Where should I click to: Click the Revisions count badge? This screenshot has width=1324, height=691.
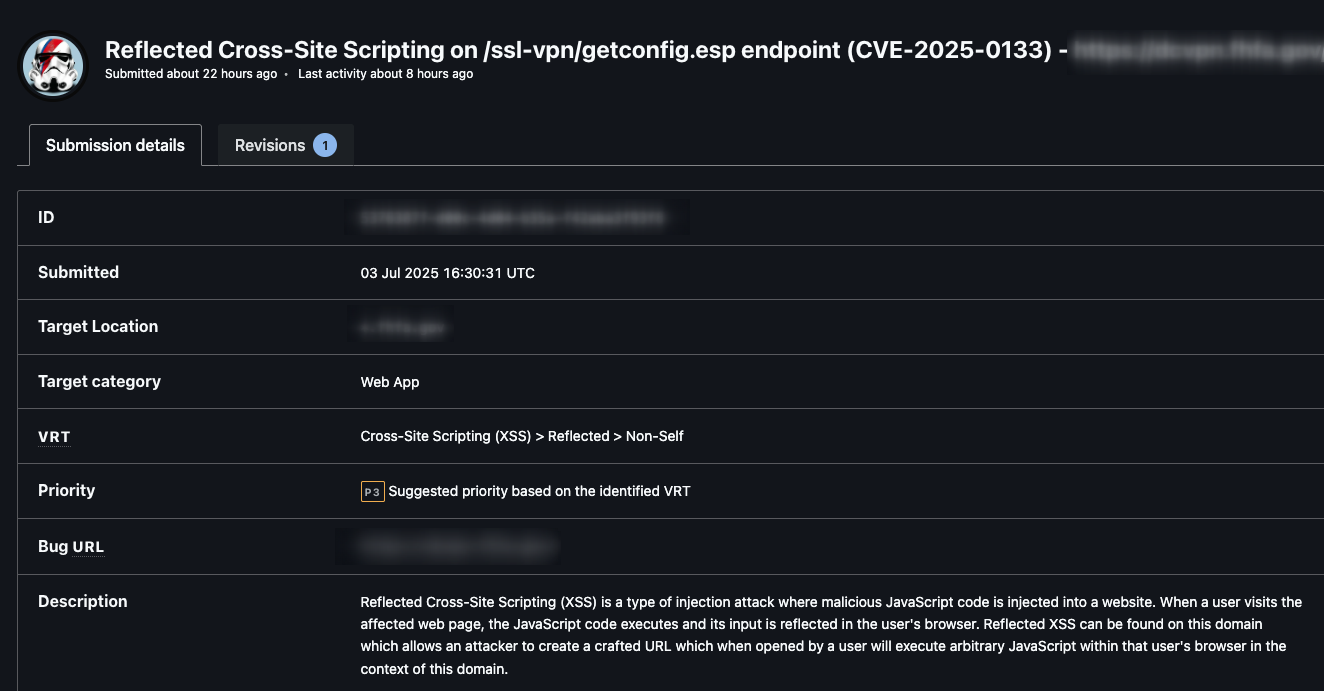click(325, 145)
